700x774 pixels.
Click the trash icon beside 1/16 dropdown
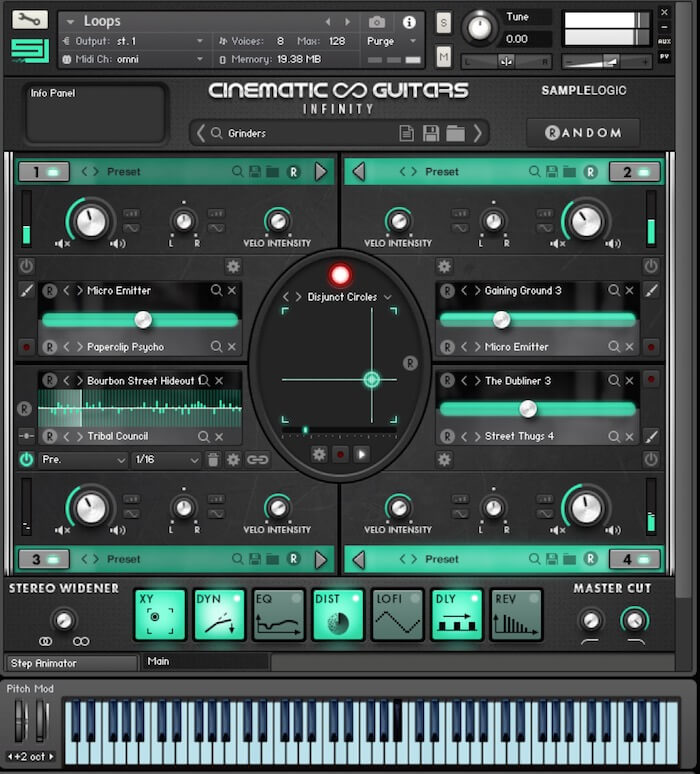coord(213,460)
